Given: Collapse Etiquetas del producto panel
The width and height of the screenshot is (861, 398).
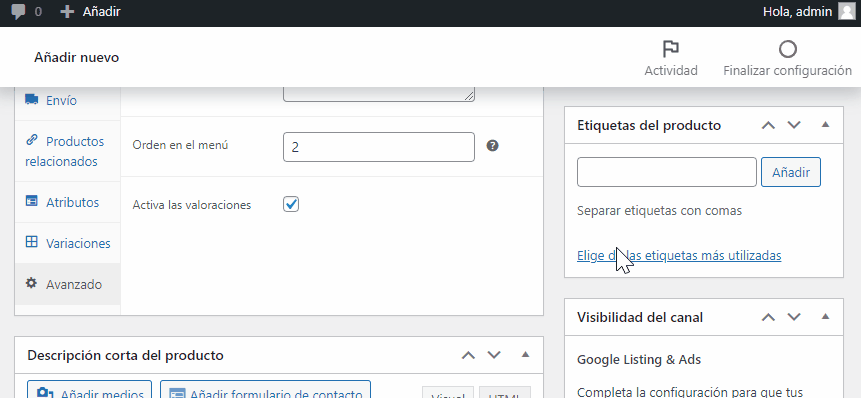Looking at the screenshot, I should (x=825, y=125).
